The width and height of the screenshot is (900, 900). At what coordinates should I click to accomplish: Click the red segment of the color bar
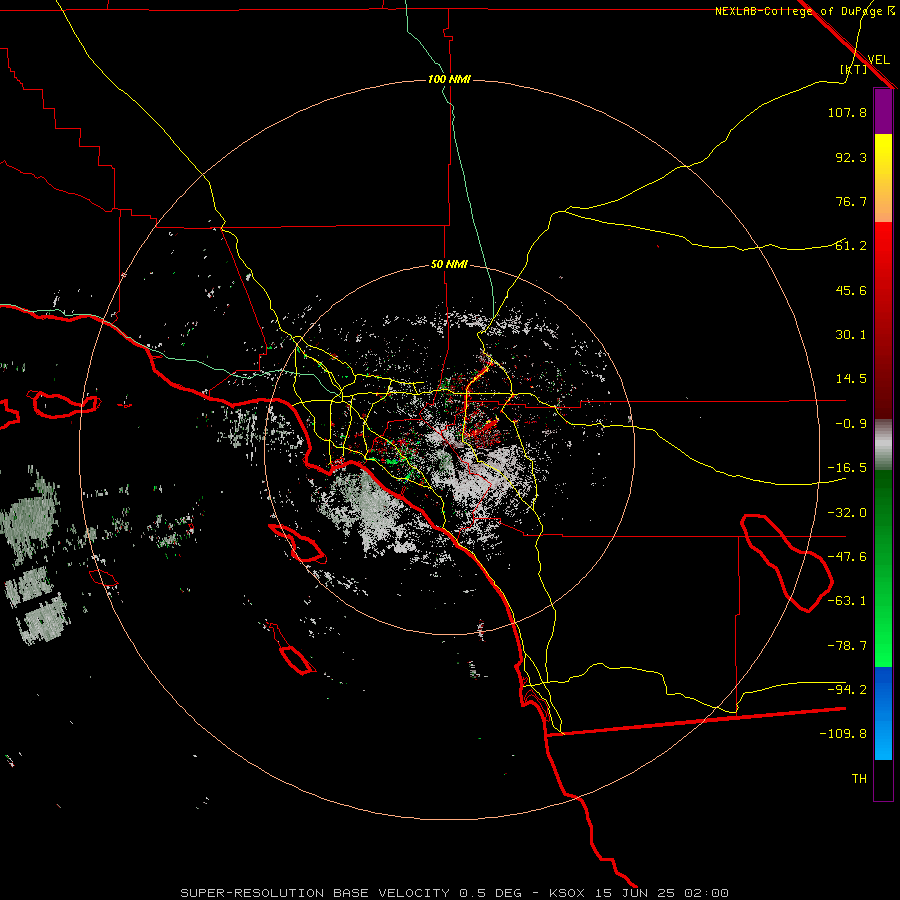point(883,320)
